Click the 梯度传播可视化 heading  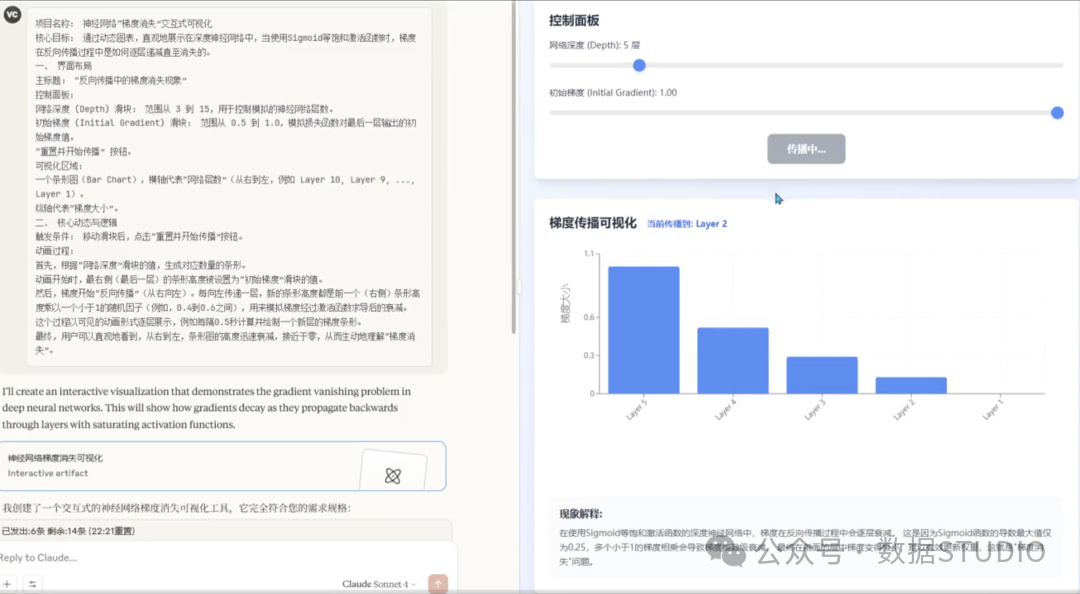(592, 223)
